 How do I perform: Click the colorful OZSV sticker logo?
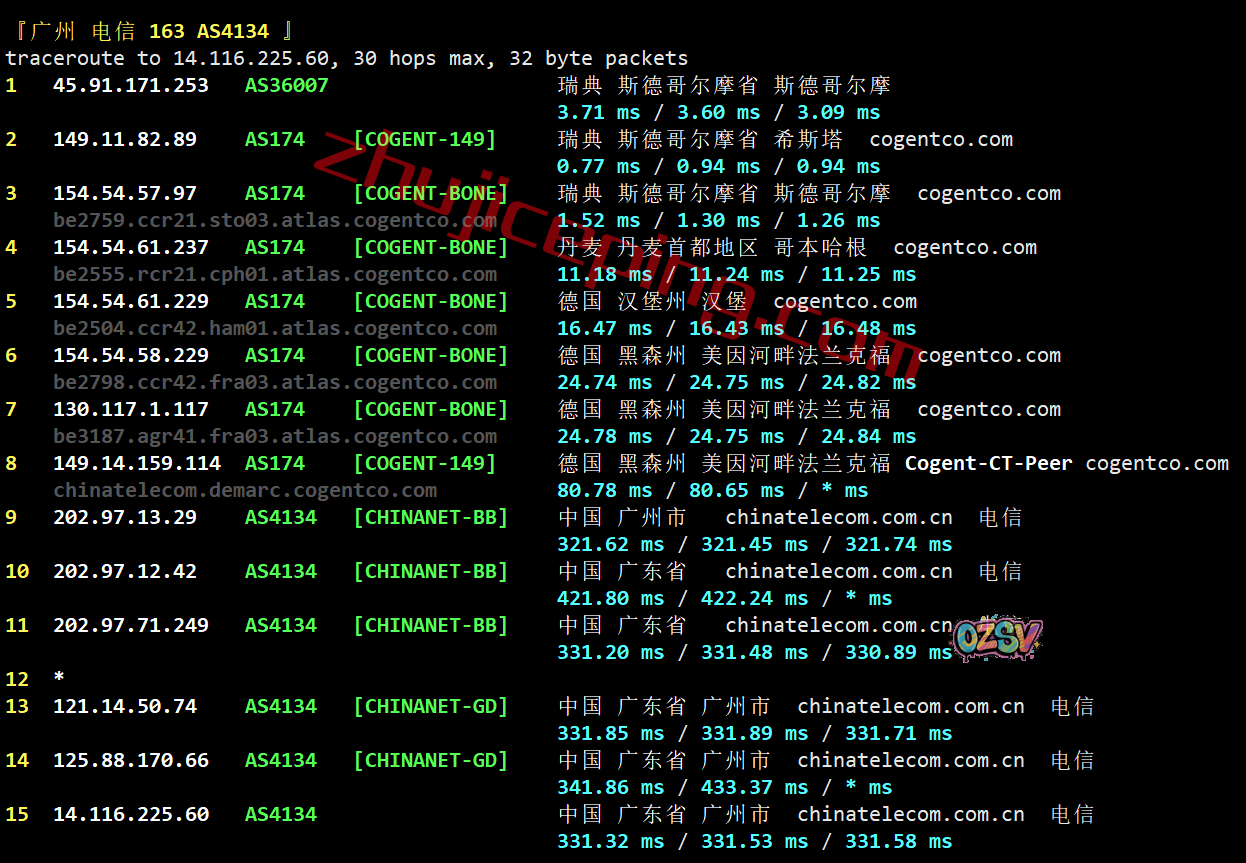[x=997, y=638]
